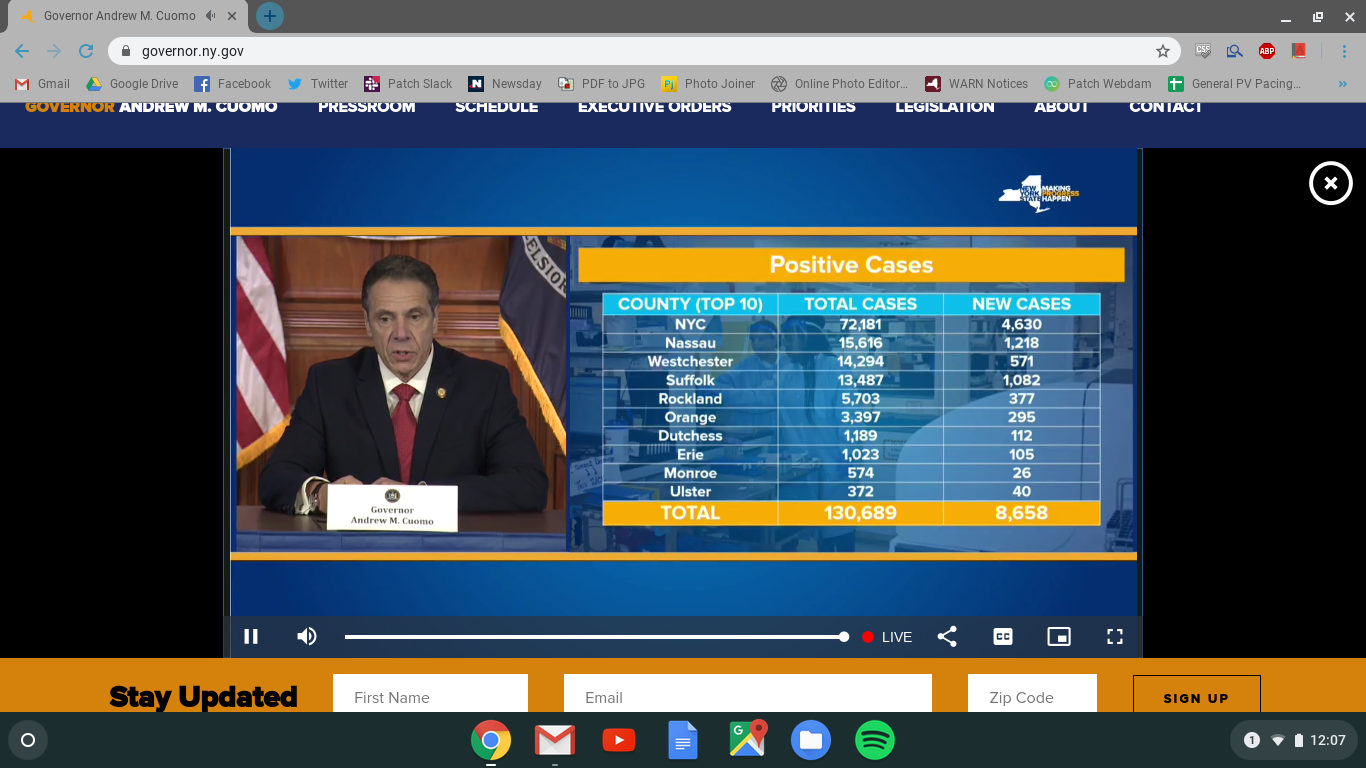Image resolution: width=1366 pixels, height=768 pixels.
Task: Open the AdBlock Plus extension
Action: pyautogui.click(x=1267, y=51)
